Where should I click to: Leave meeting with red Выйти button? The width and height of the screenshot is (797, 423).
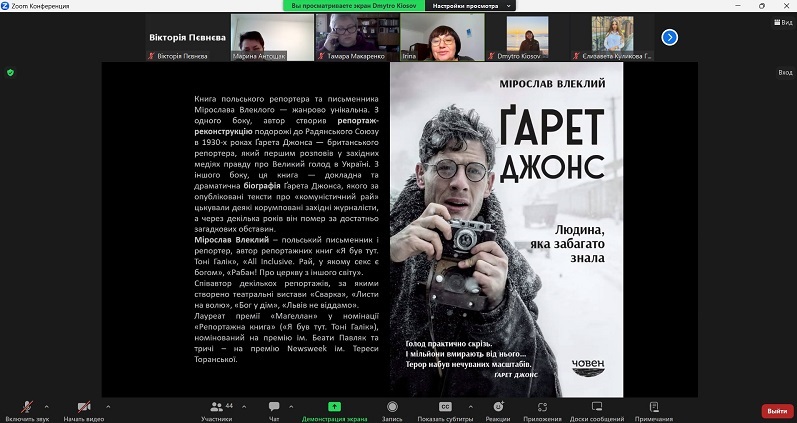(777, 411)
